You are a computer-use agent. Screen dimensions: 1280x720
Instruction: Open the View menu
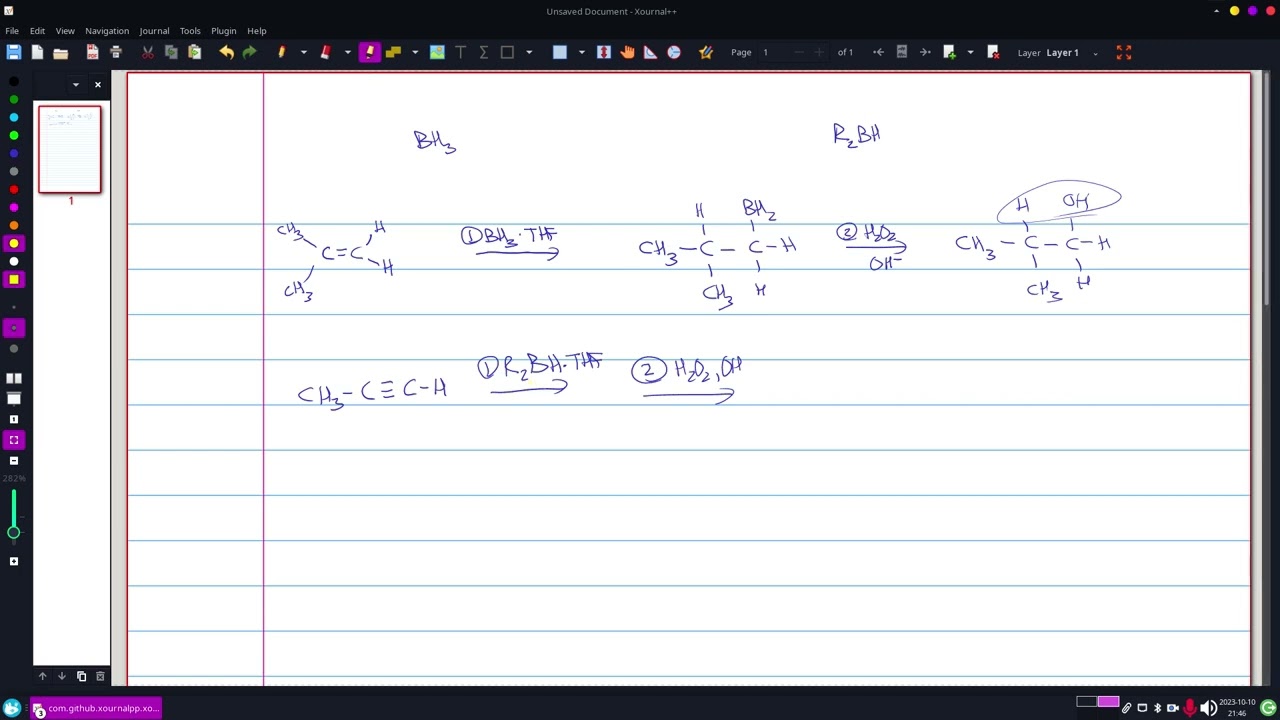coord(65,31)
